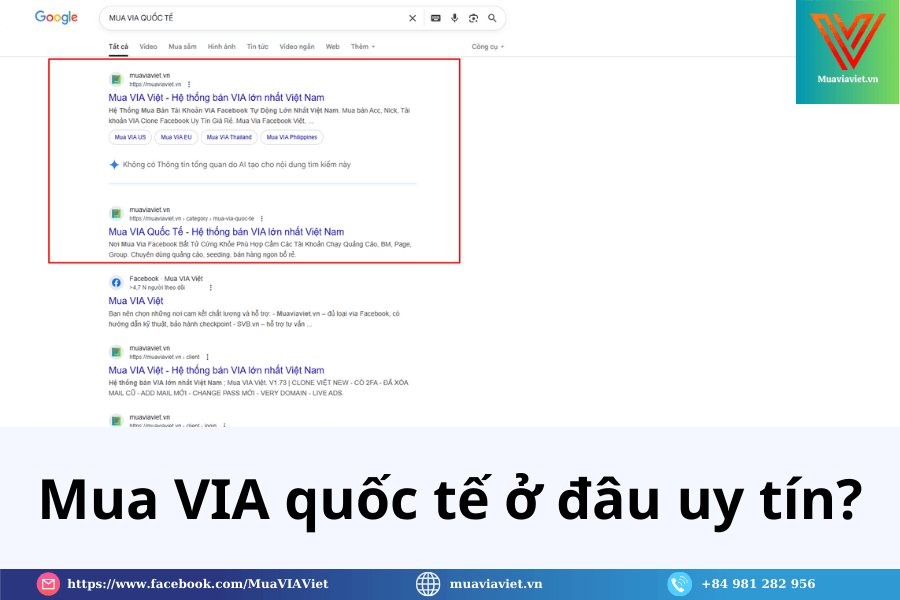Switch to the Tin tức tab
This screenshot has width=900, height=600.
point(257,47)
